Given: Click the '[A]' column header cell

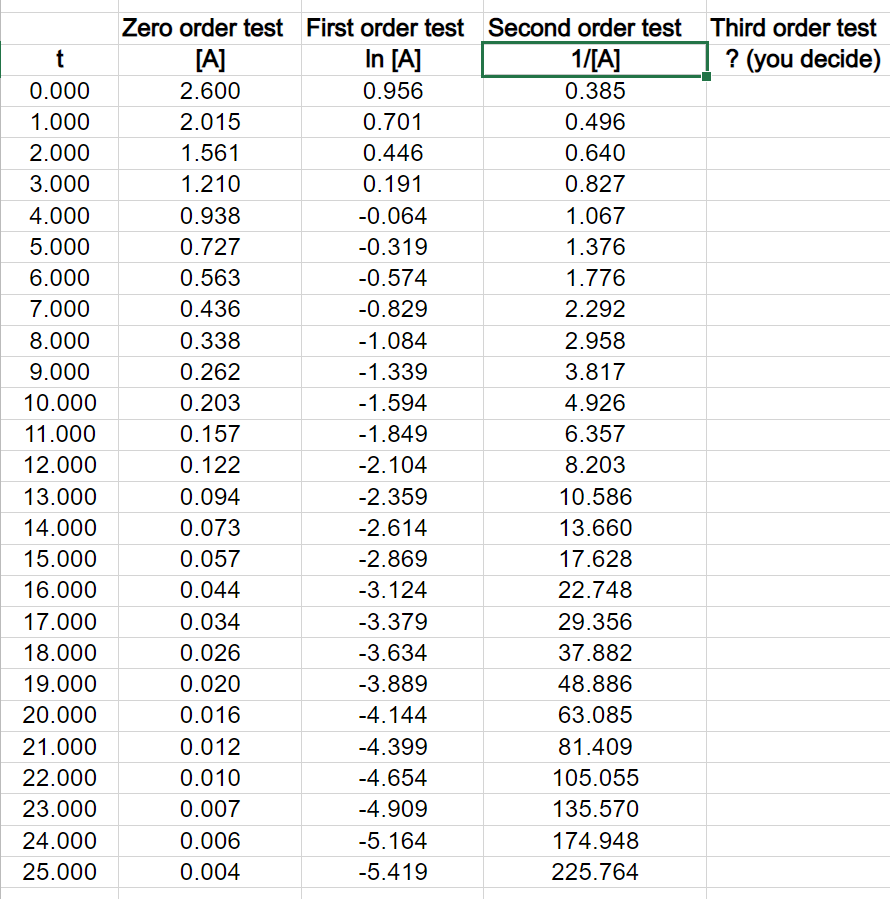Looking at the screenshot, I should 210,60.
